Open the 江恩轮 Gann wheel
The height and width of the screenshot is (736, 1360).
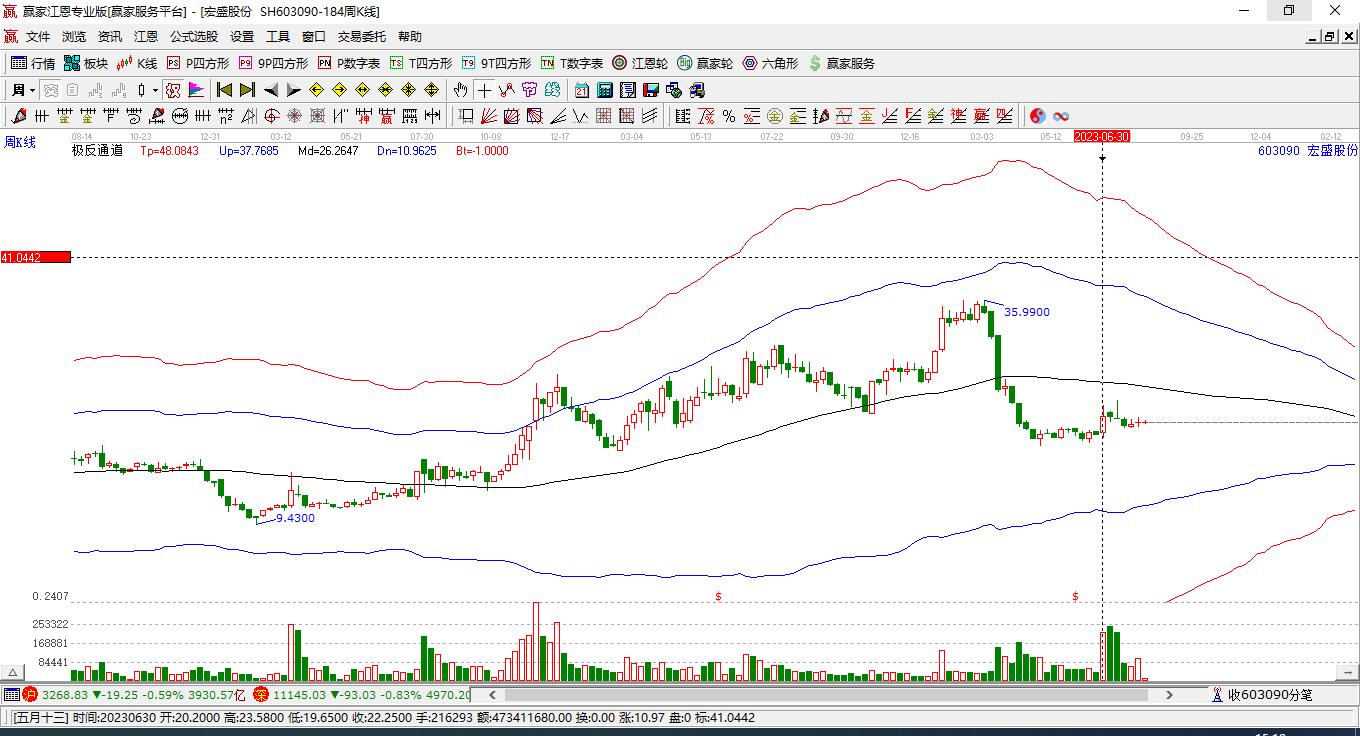point(640,63)
